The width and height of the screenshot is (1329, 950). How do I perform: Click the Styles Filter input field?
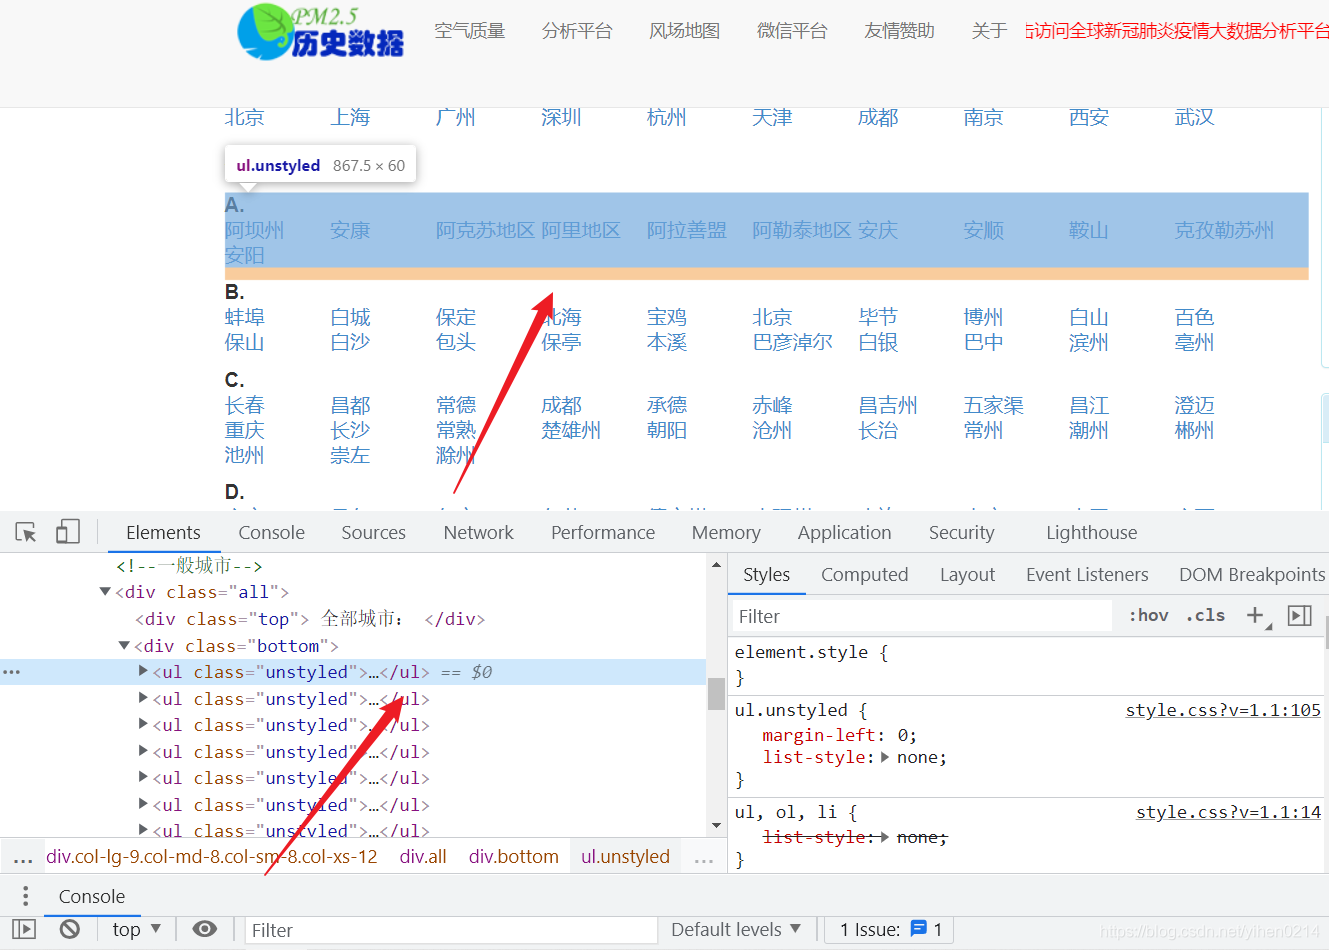922,616
